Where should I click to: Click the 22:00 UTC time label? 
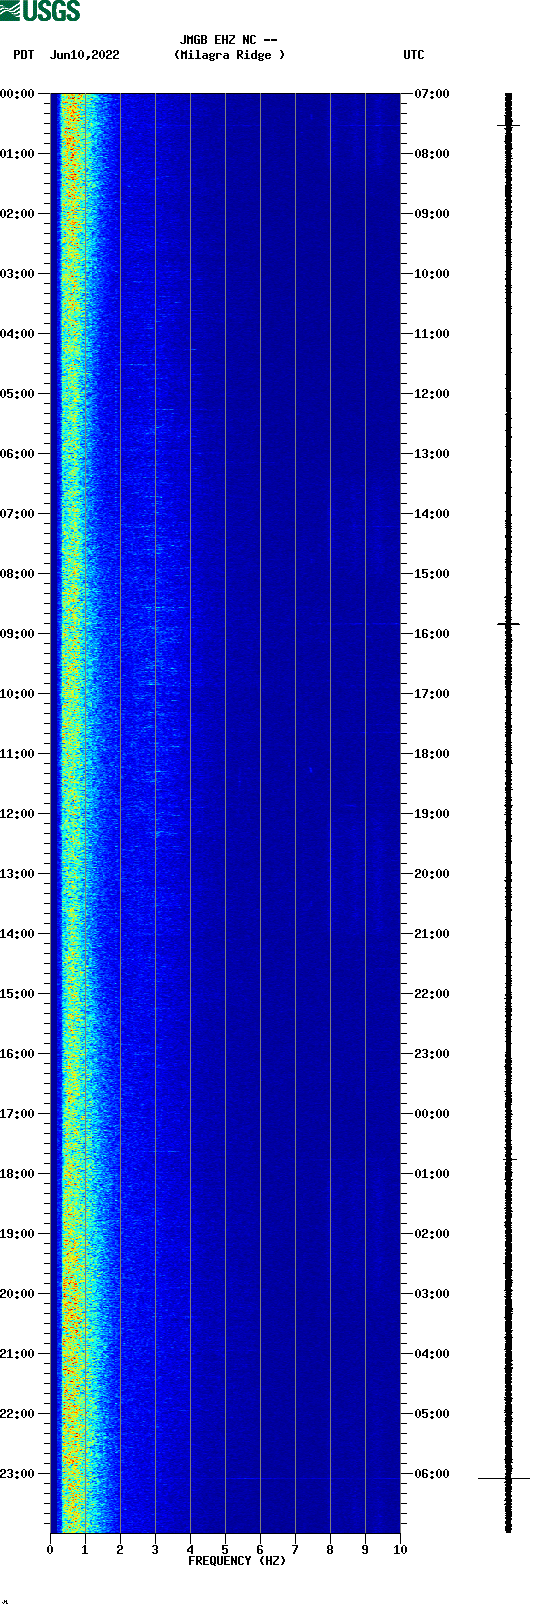pyautogui.click(x=432, y=994)
